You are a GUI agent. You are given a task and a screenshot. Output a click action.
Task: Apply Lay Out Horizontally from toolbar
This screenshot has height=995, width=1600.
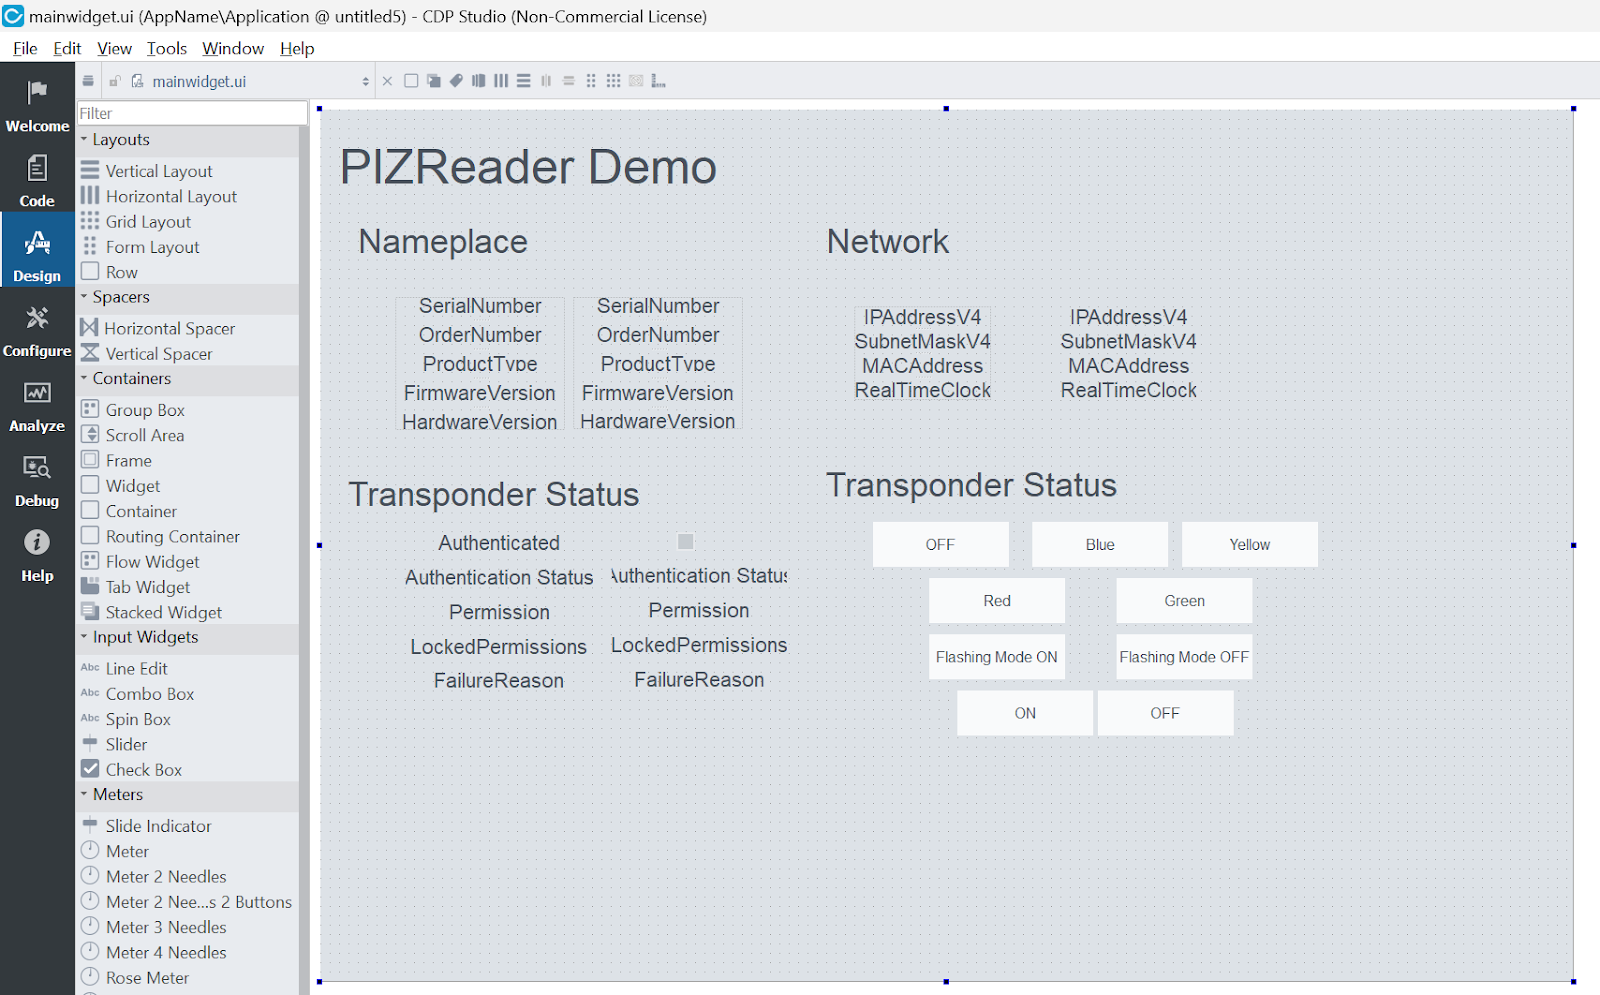pos(501,81)
